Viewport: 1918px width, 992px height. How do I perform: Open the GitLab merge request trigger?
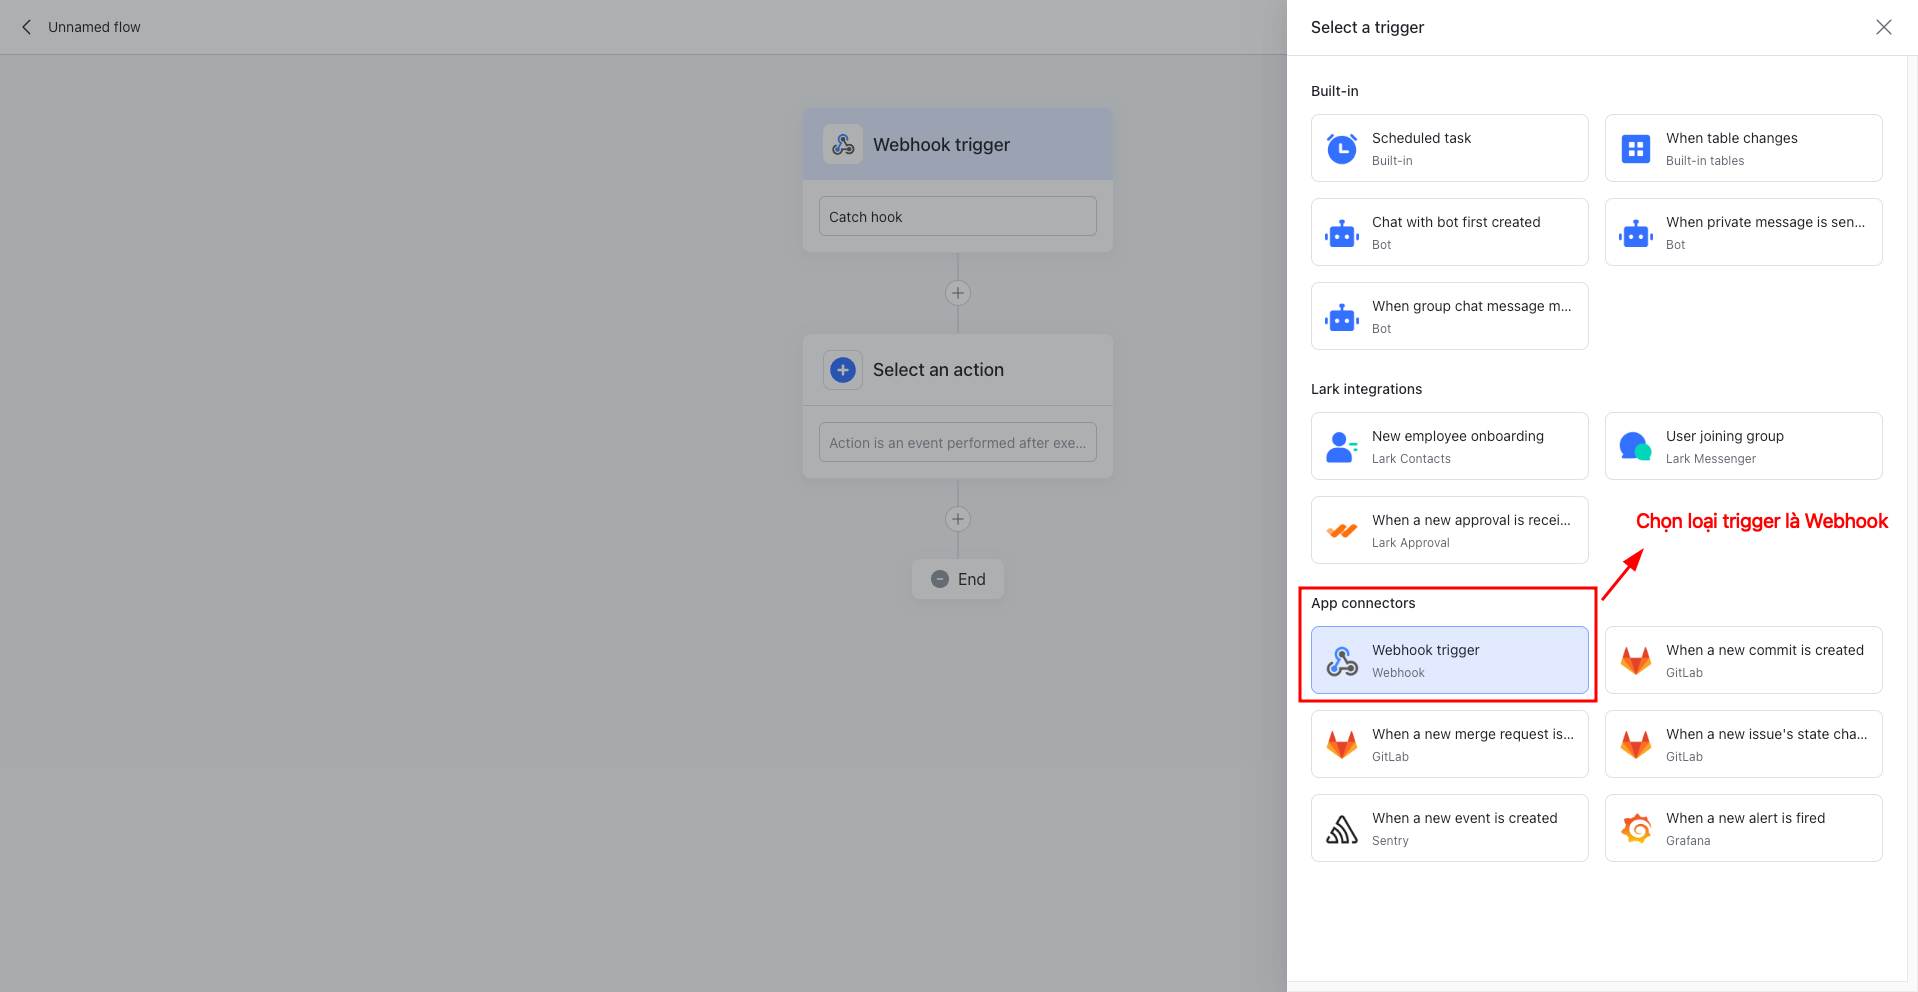coord(1448,744)
